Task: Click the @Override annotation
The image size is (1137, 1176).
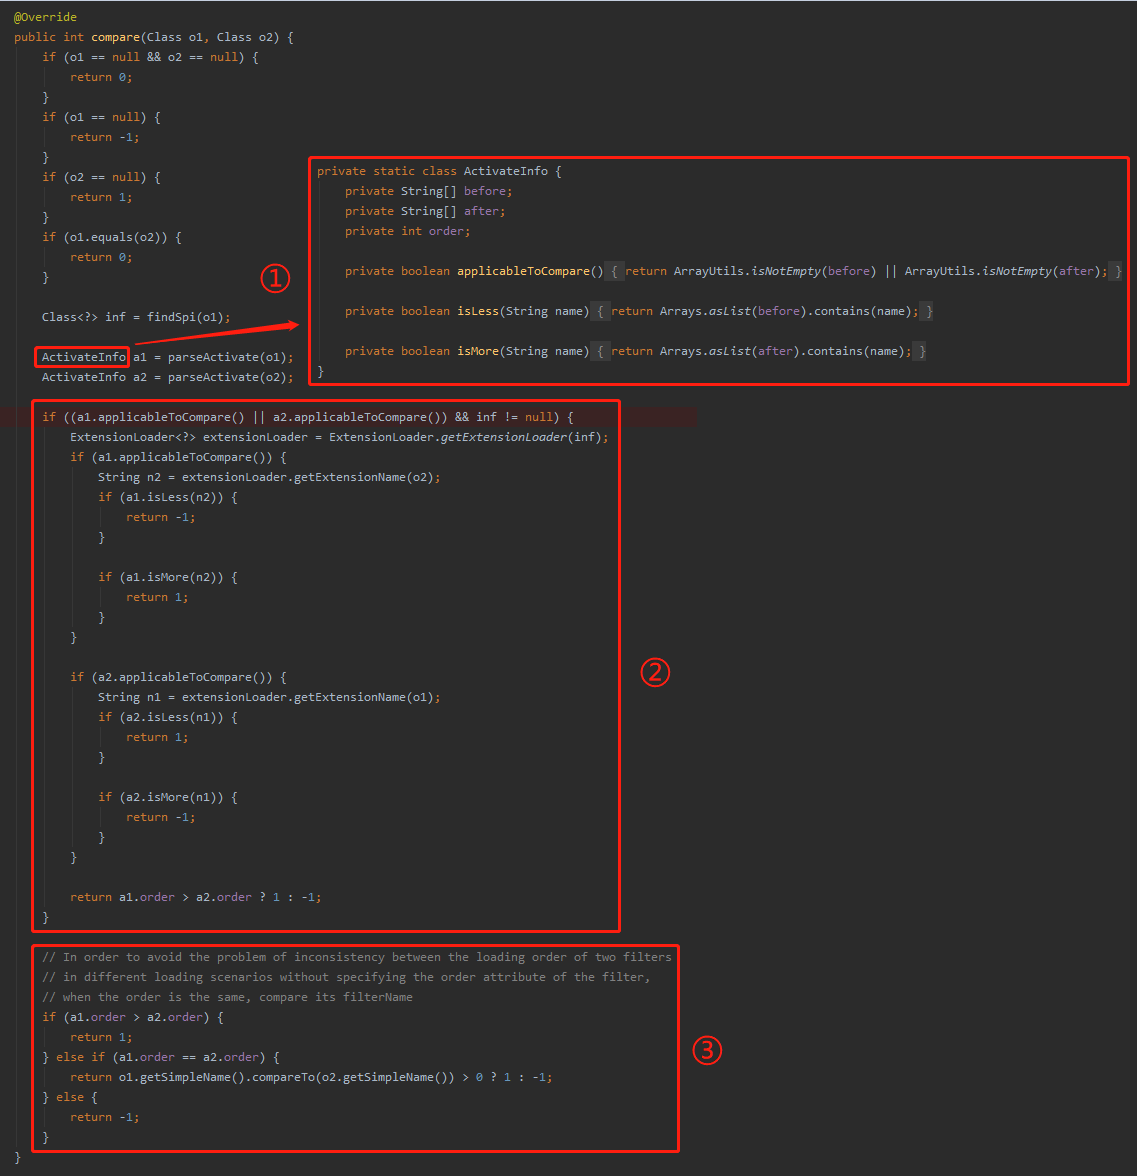Action: [x=45, y=16]
